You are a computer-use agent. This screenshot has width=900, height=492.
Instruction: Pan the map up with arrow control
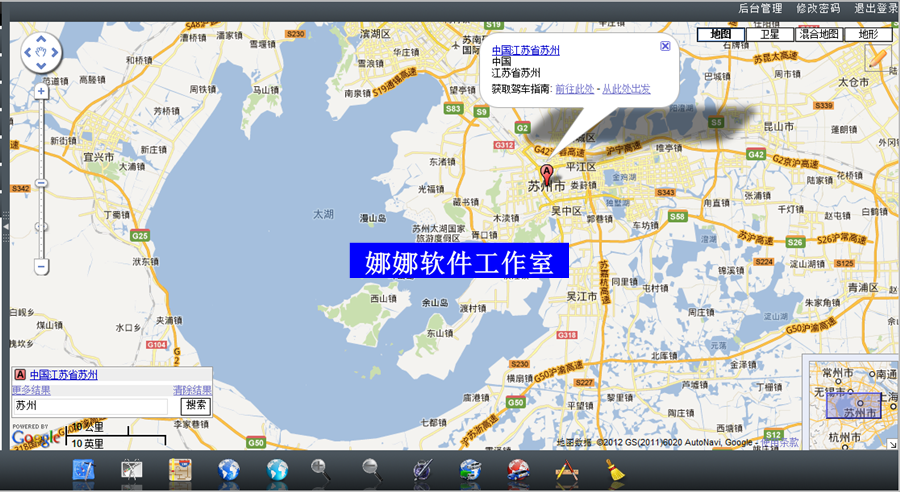pos(41,39)
